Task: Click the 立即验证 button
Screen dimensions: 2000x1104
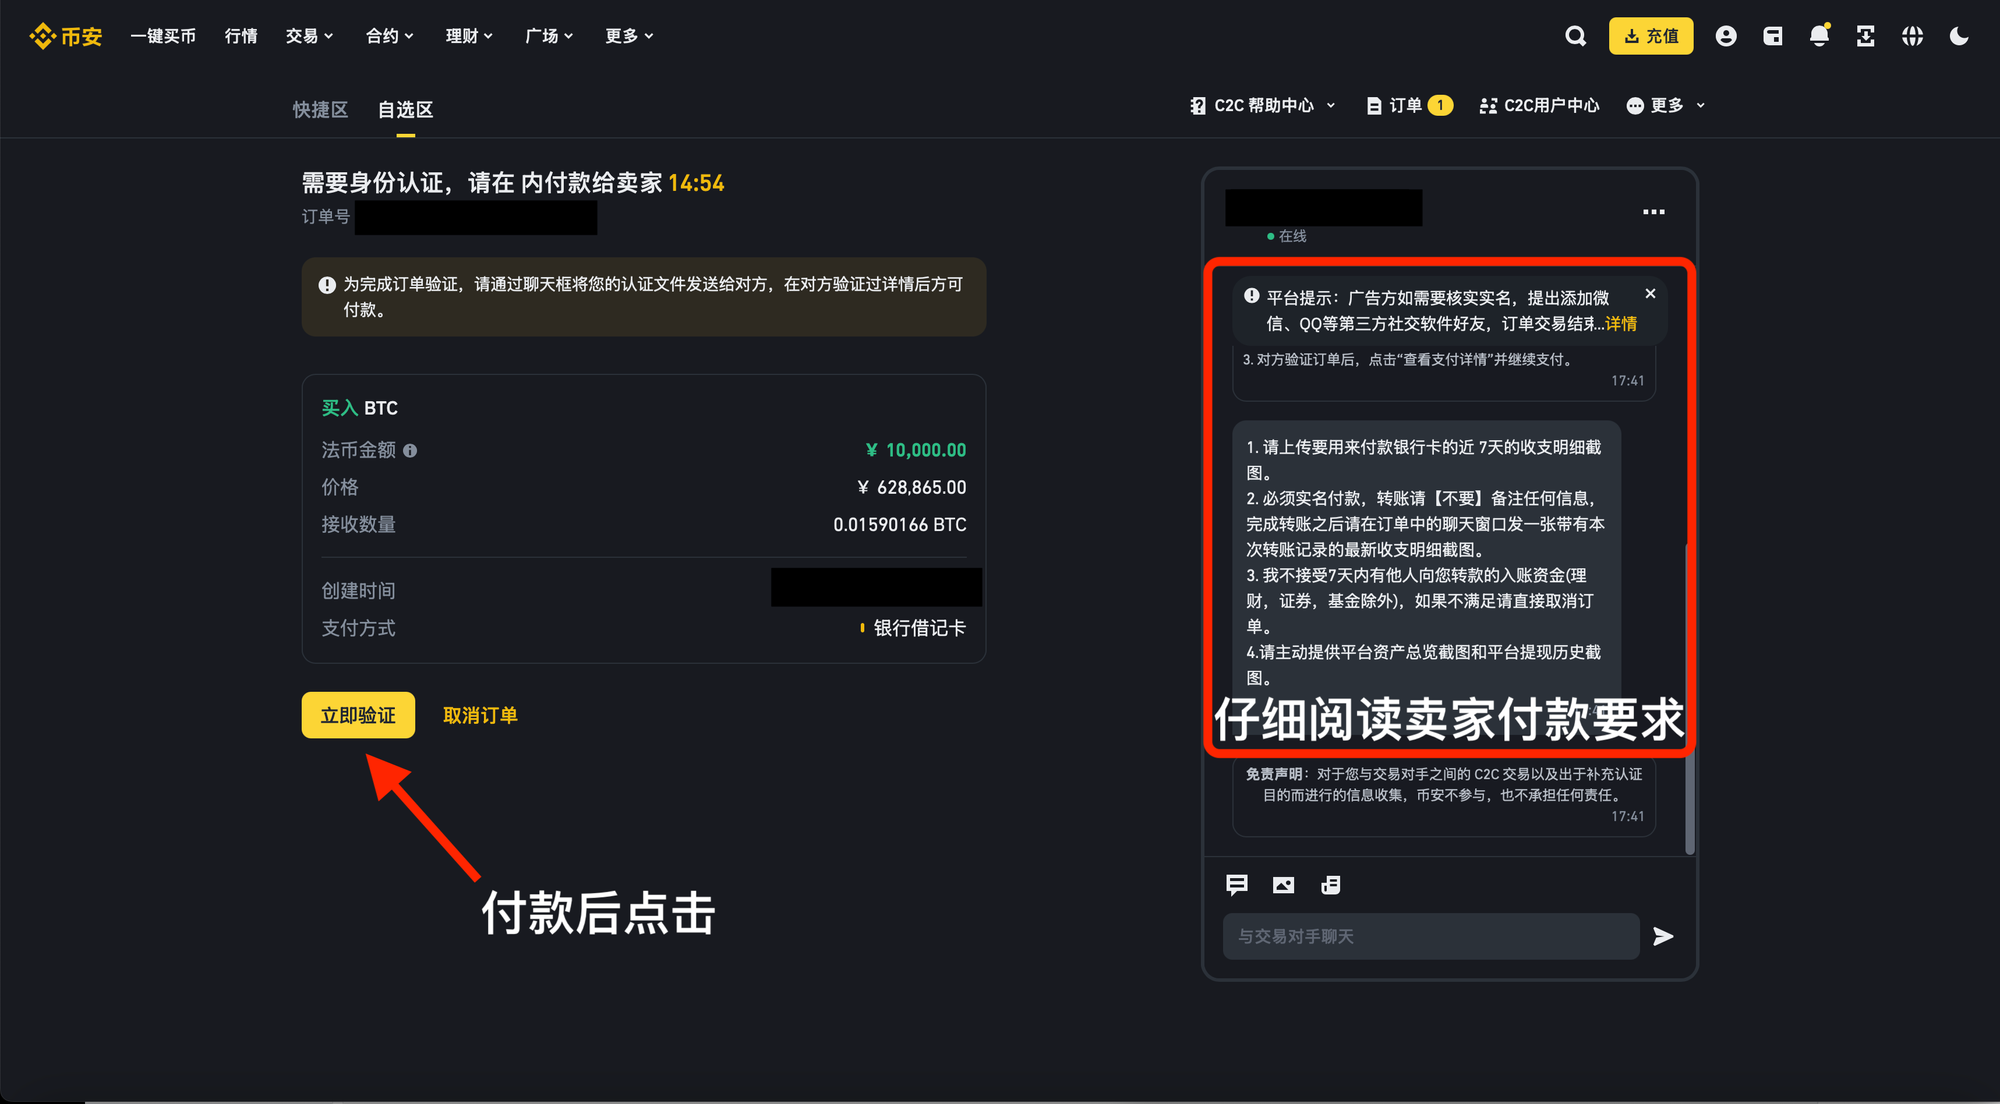Action: tap(357, 715)
